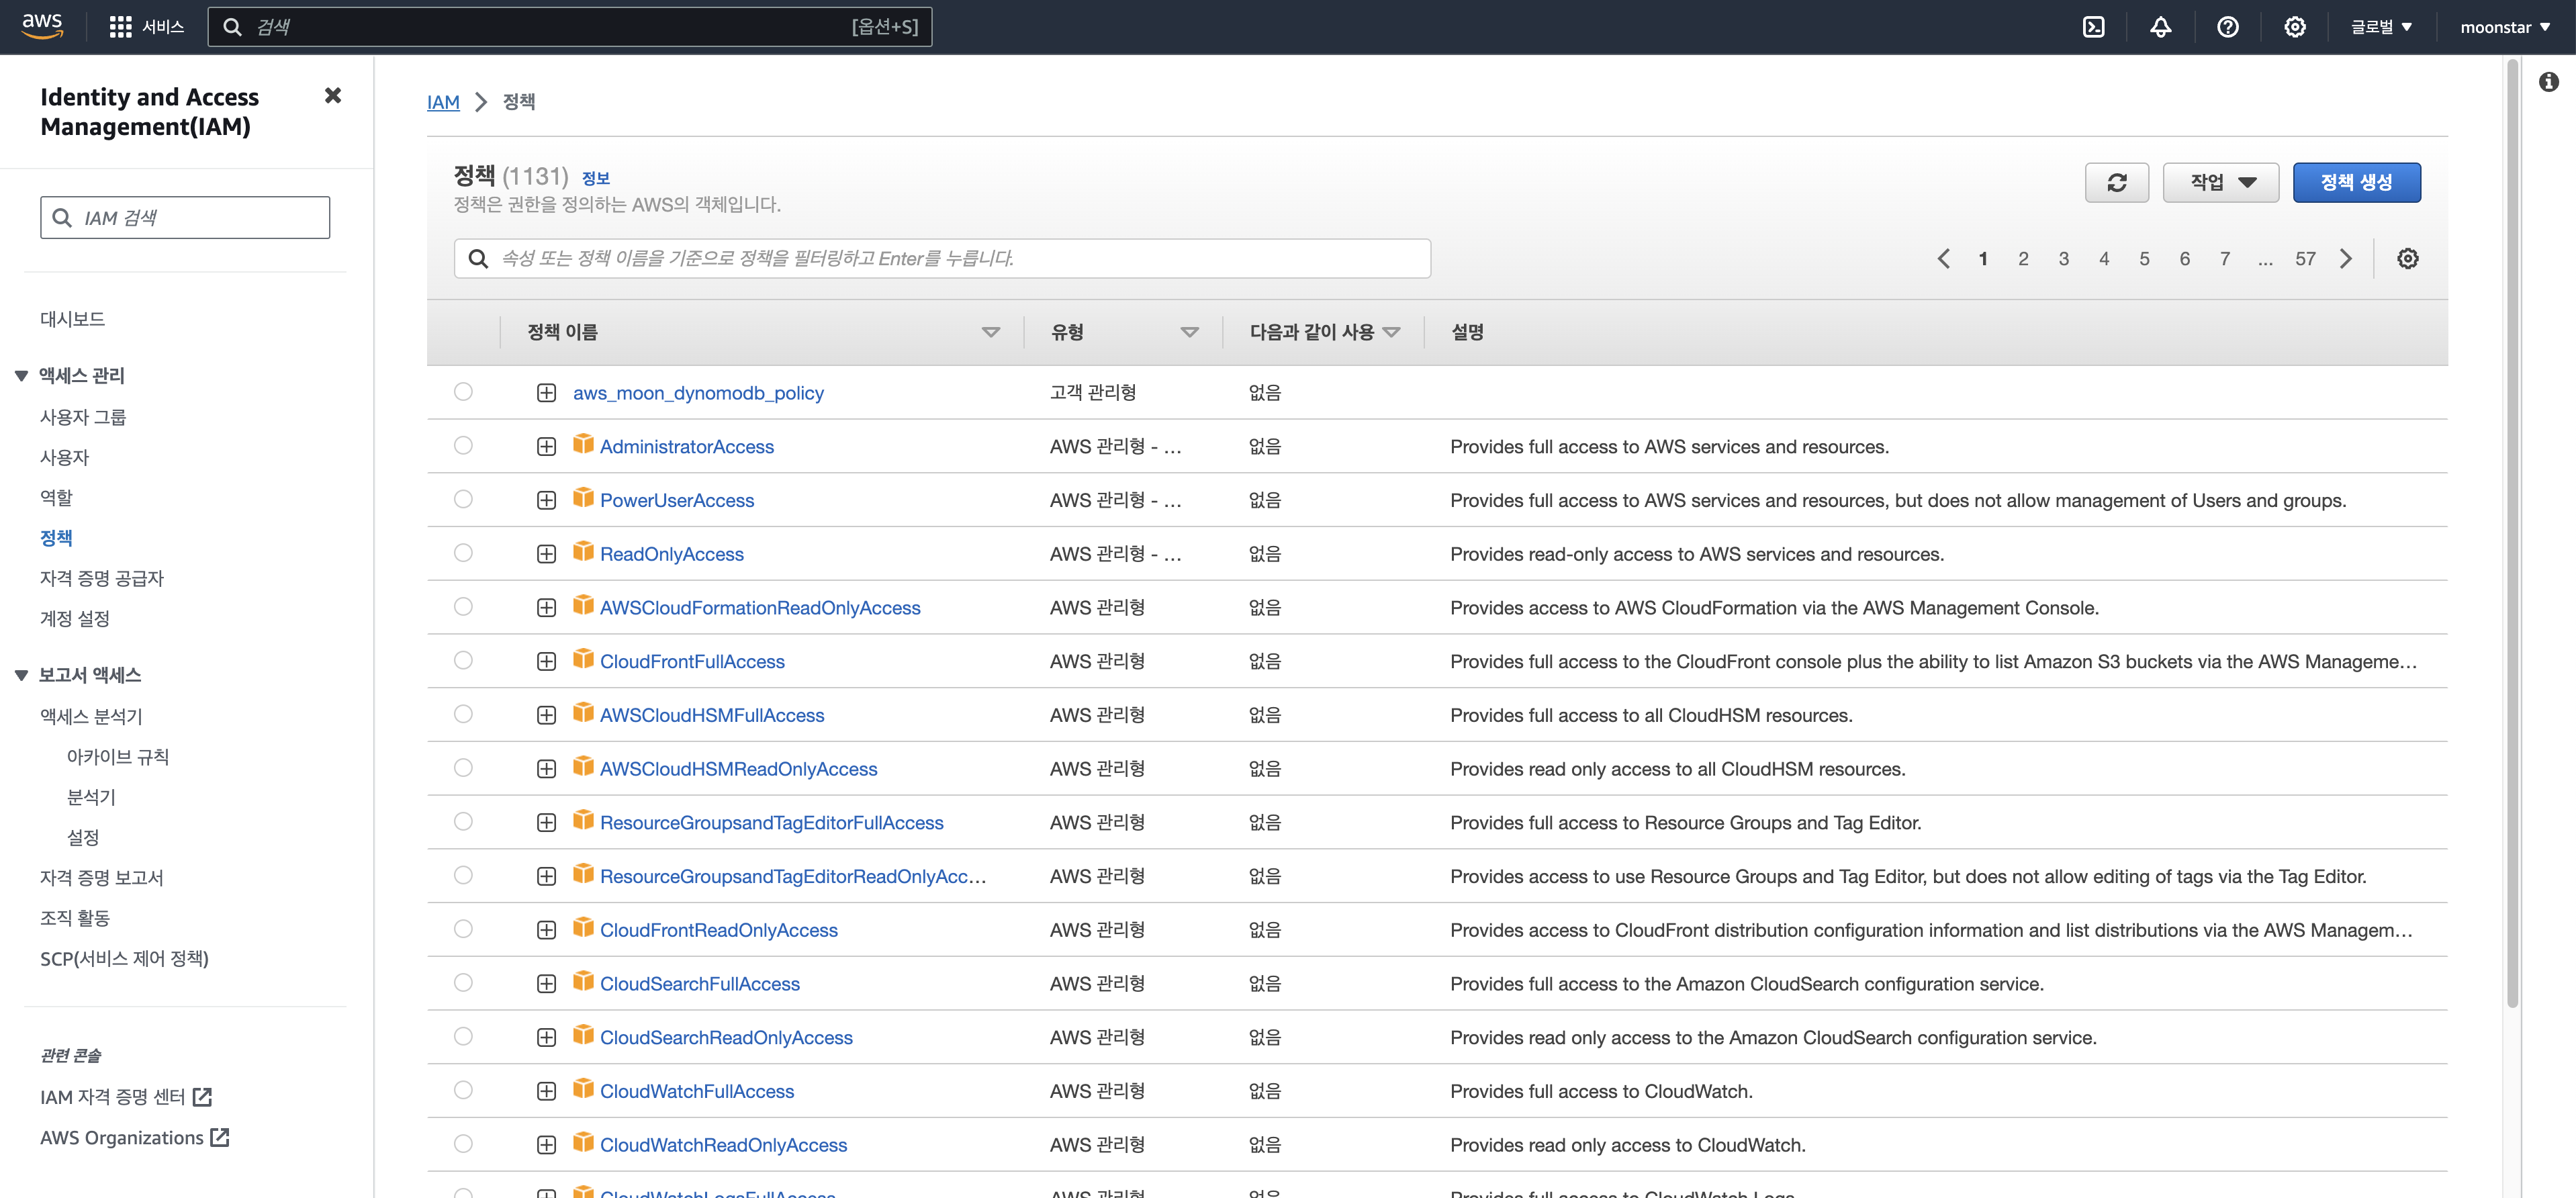Open the info panel icon at right edge
Viewport: 2576px width, 1198px height.
pos(2548,82)
